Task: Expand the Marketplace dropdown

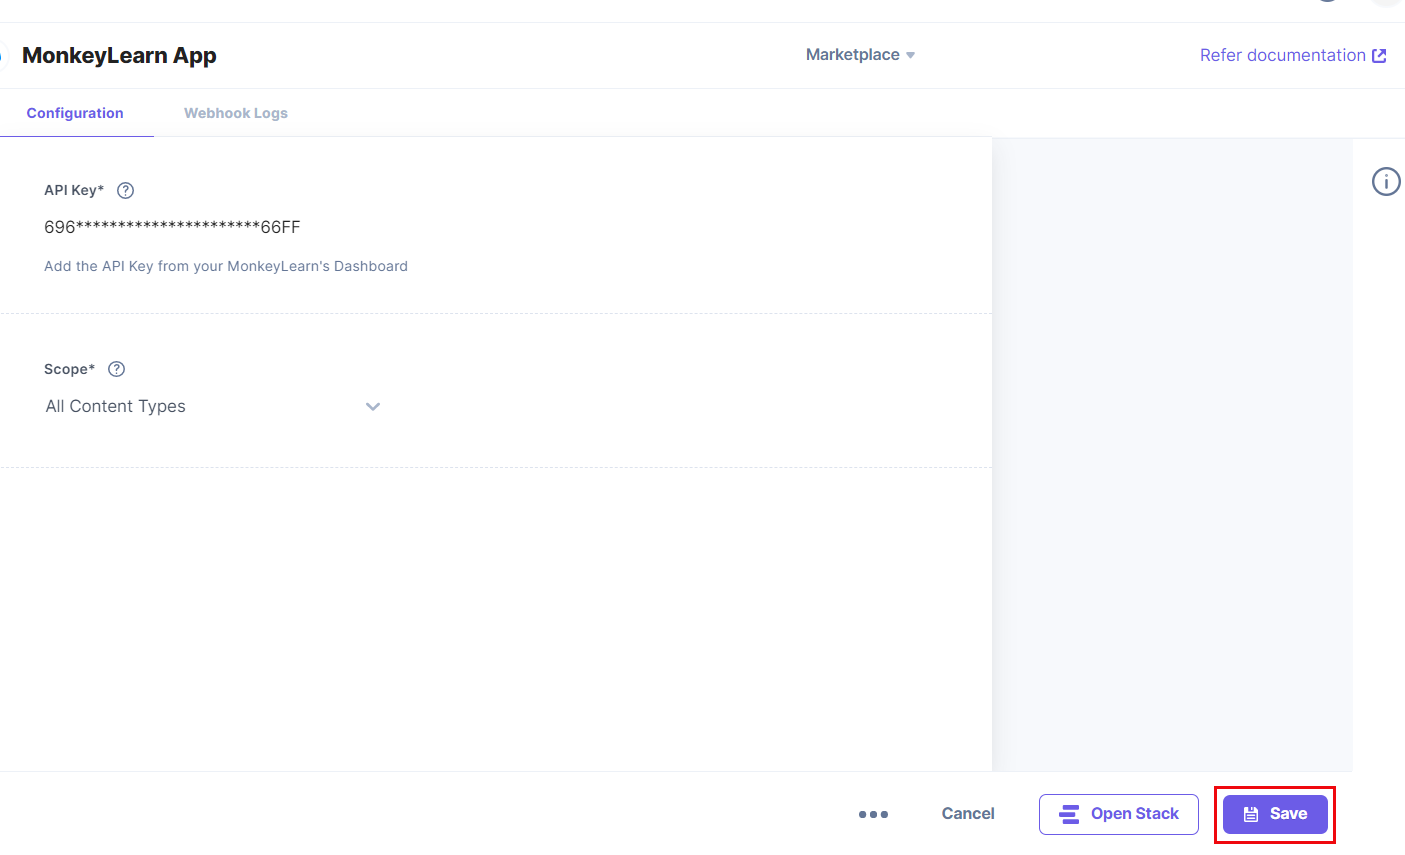Action: tap(860, 55)
